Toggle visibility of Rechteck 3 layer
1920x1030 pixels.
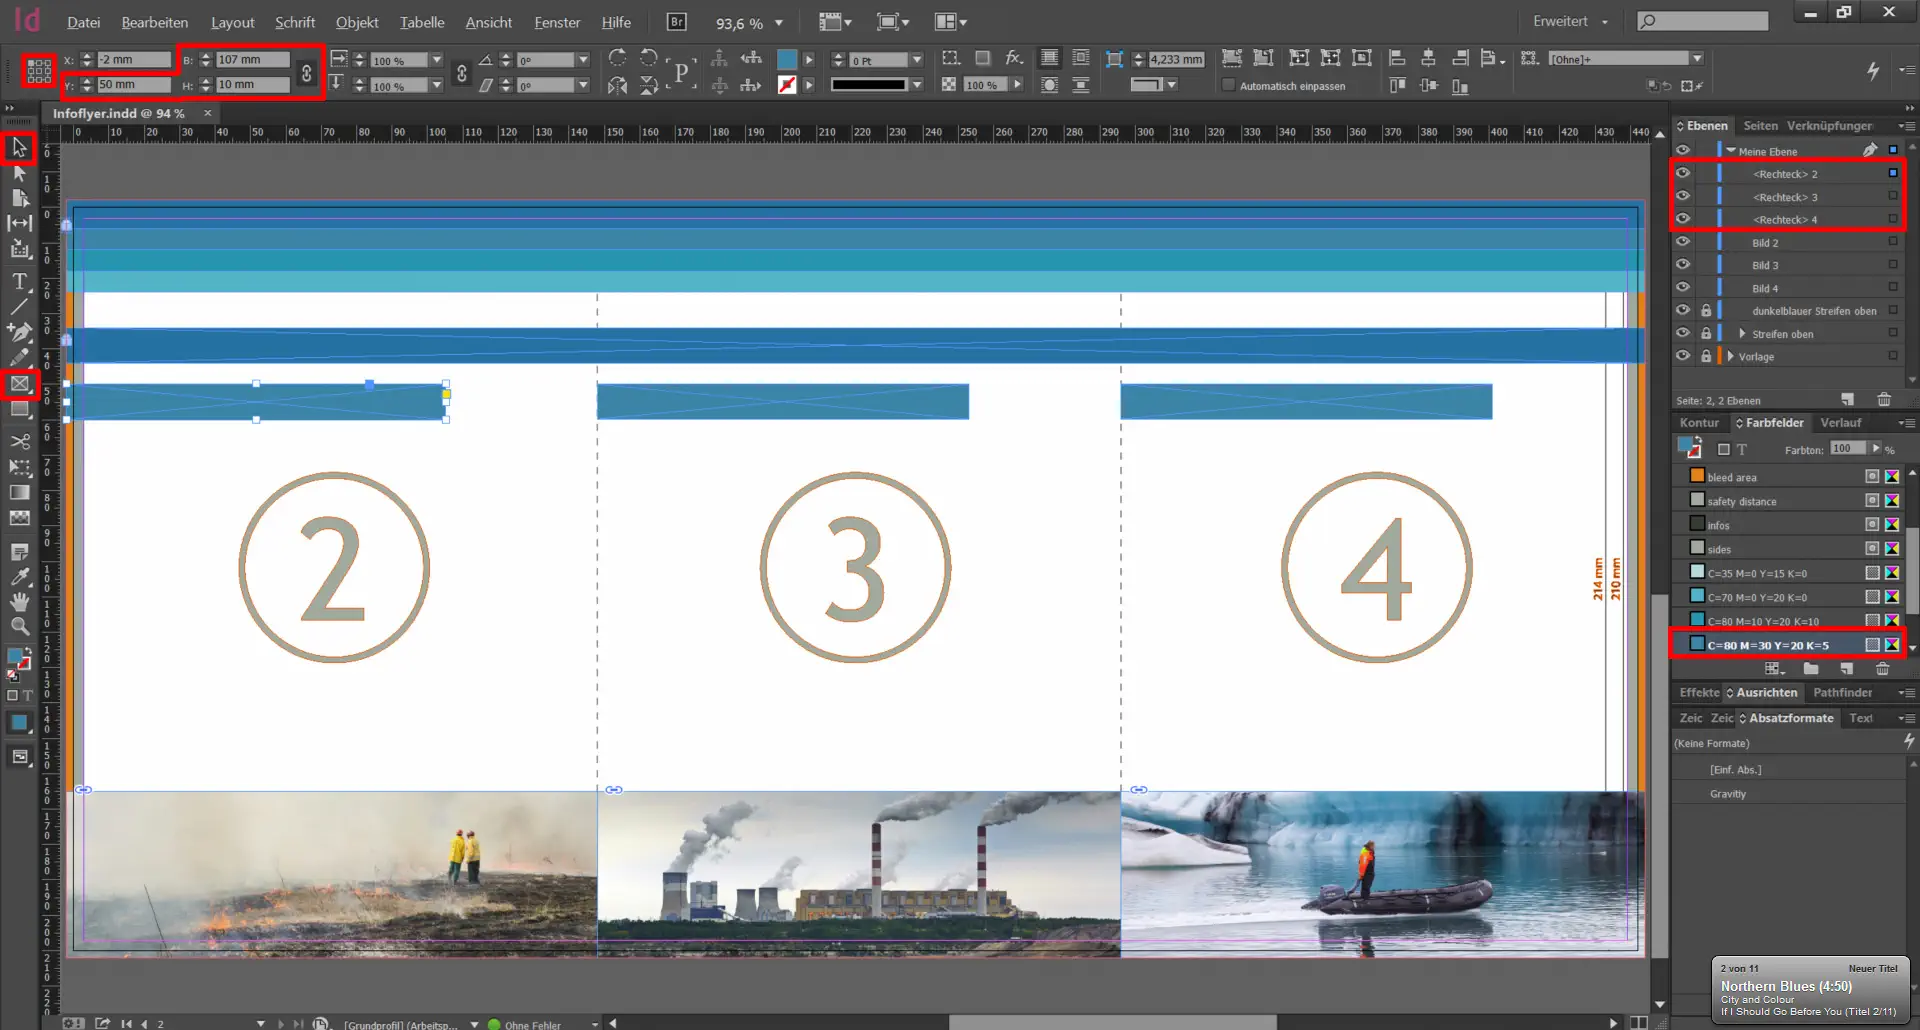click(1683, 197)
